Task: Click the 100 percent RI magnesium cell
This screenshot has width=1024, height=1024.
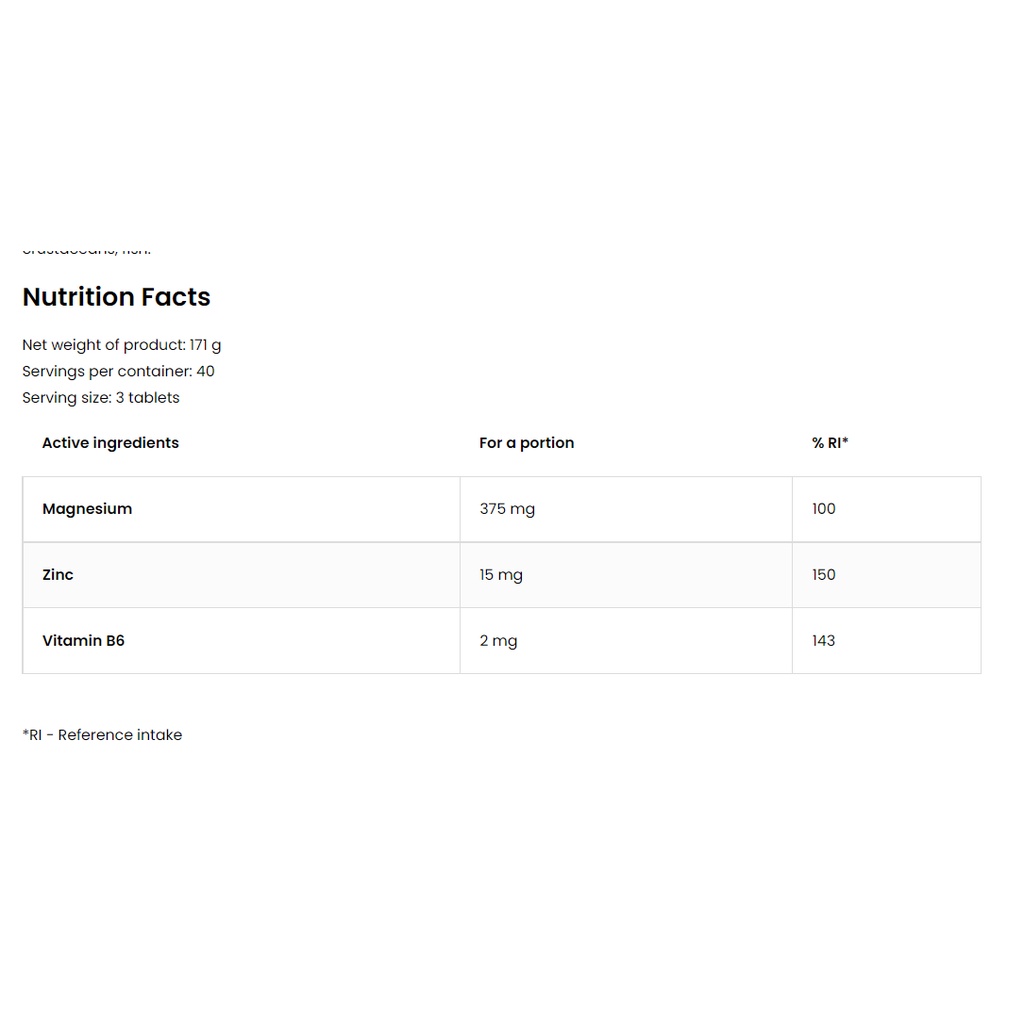Action: coord(824,509)
